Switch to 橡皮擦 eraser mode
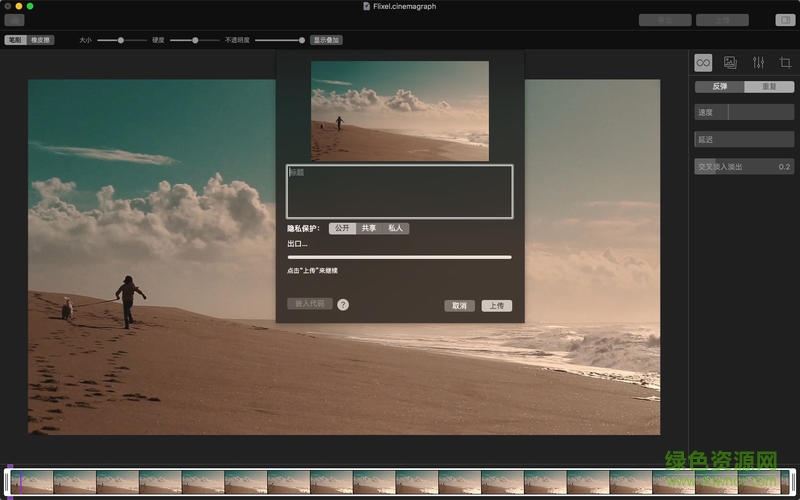This screenshot has width=800, height=500. click(x=41, y=40)
